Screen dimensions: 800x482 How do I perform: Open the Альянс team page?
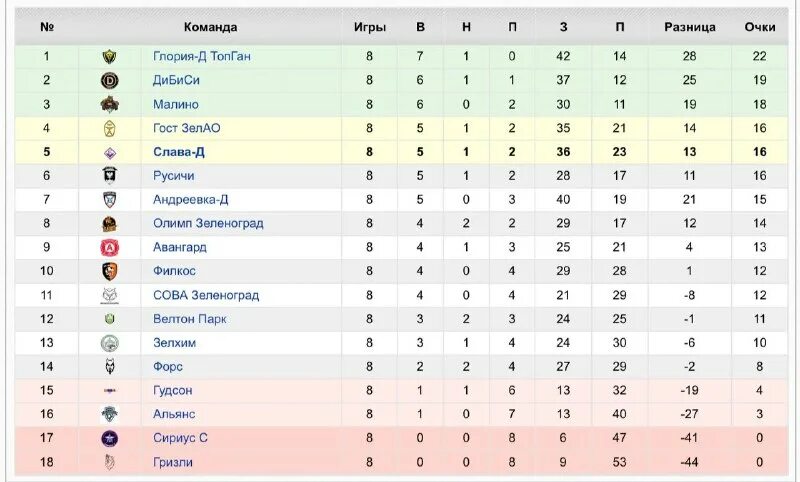[174, 414]
